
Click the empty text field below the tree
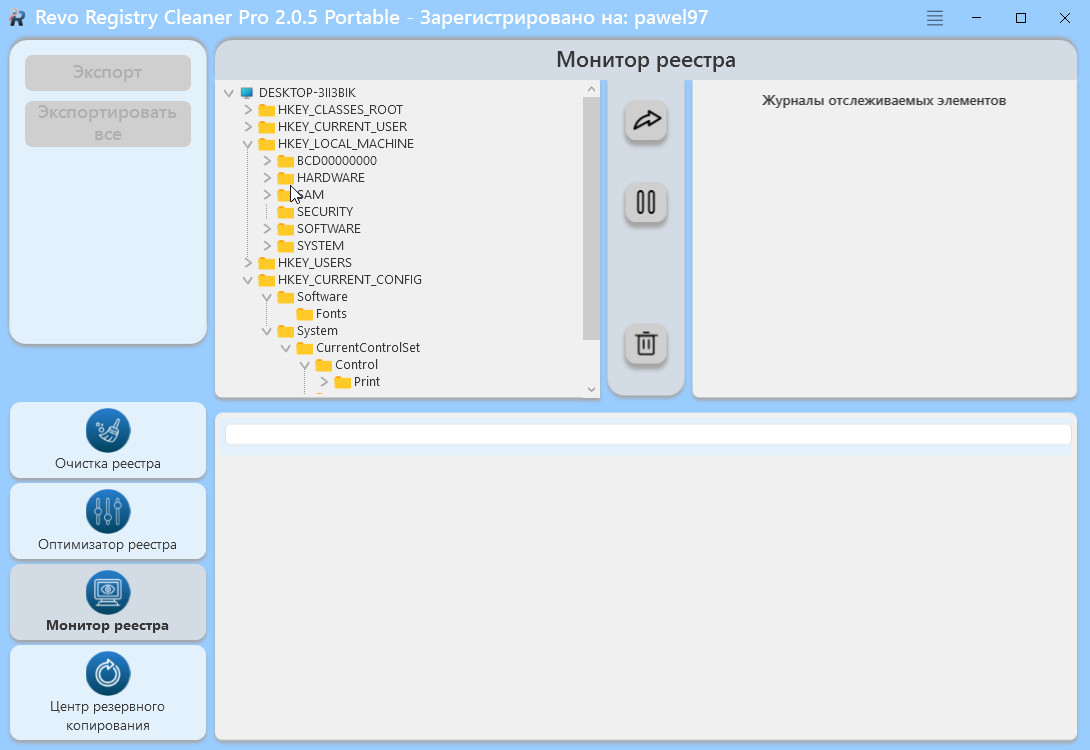click(648, 434)
